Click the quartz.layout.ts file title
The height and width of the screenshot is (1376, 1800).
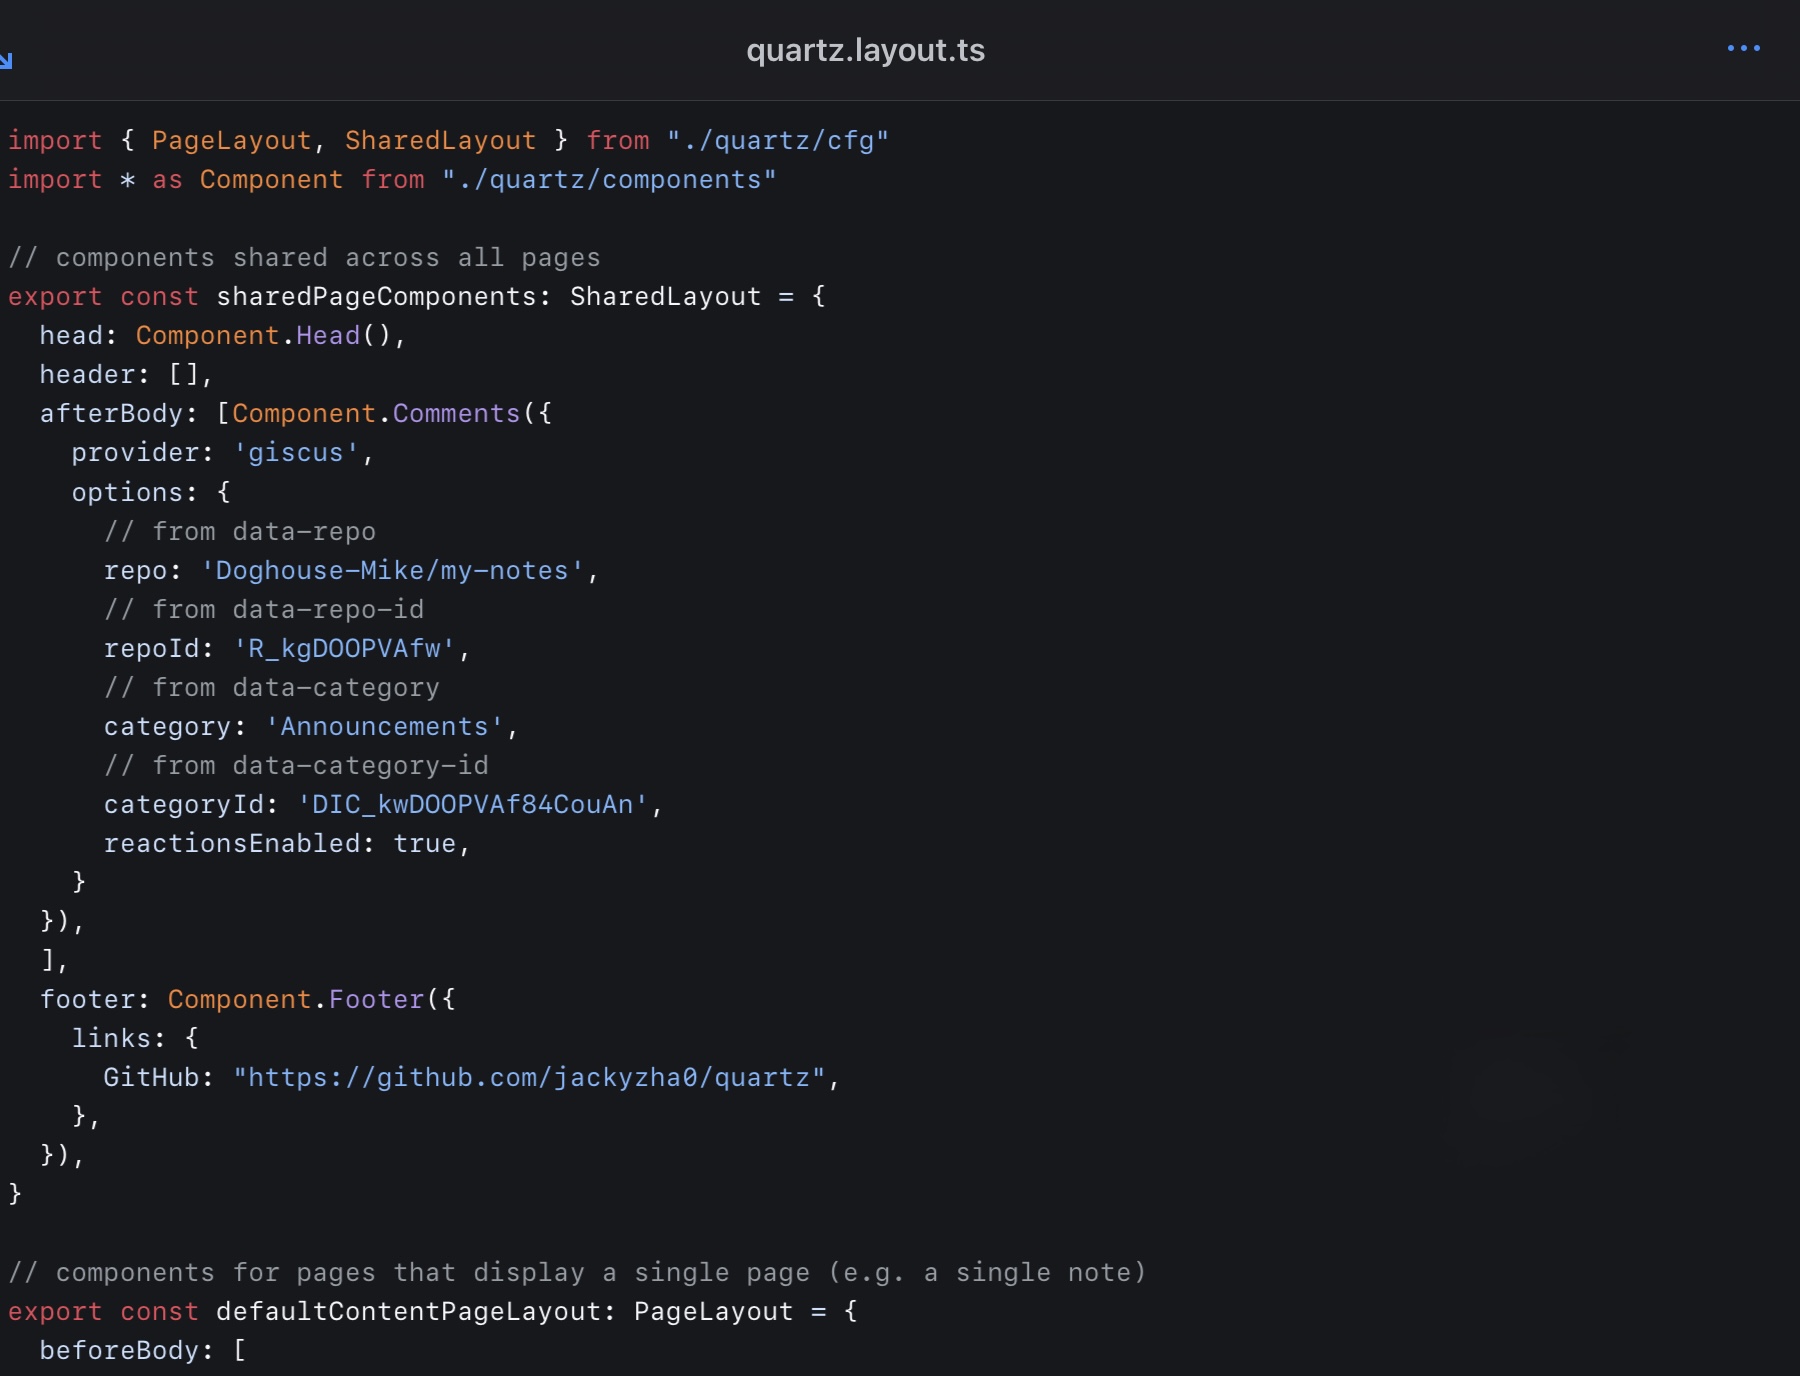(865, 50)
